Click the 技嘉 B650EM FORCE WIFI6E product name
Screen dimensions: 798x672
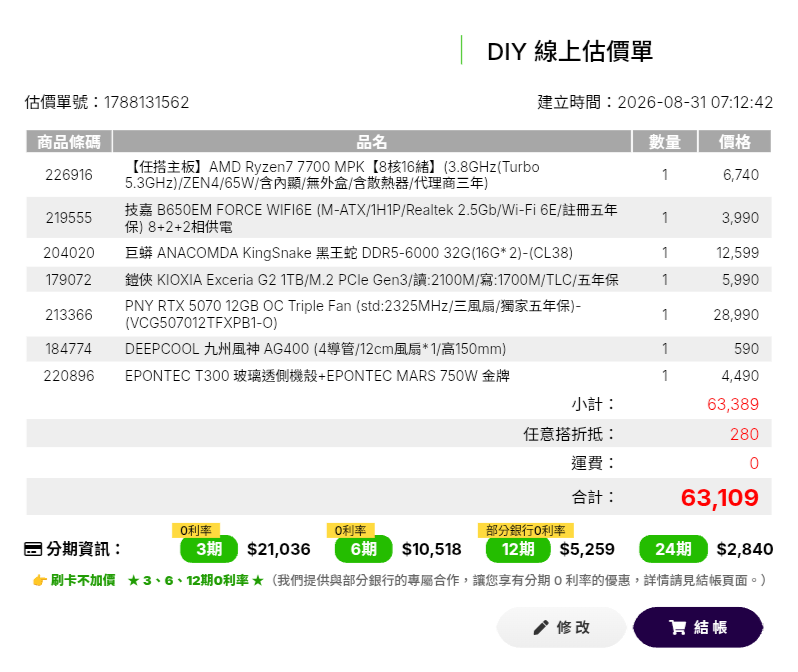tap(371, 218)
